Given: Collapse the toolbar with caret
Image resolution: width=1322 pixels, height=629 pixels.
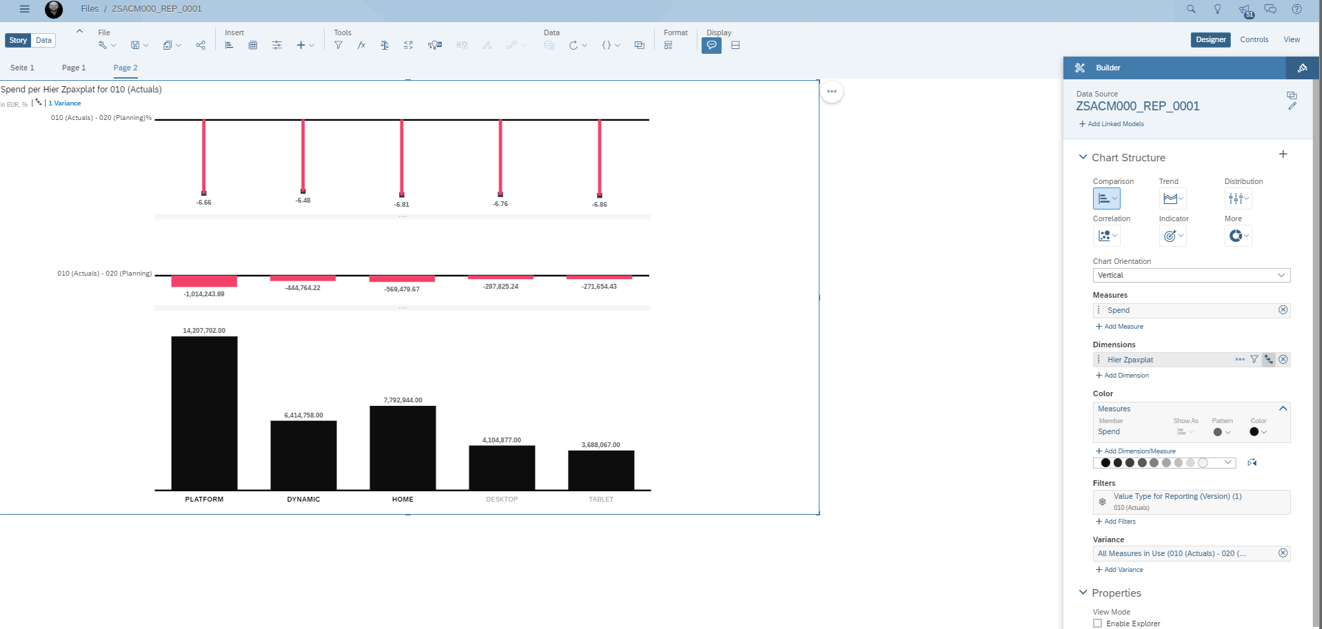Looking at the screenshot, I should (x=80, y=32).
